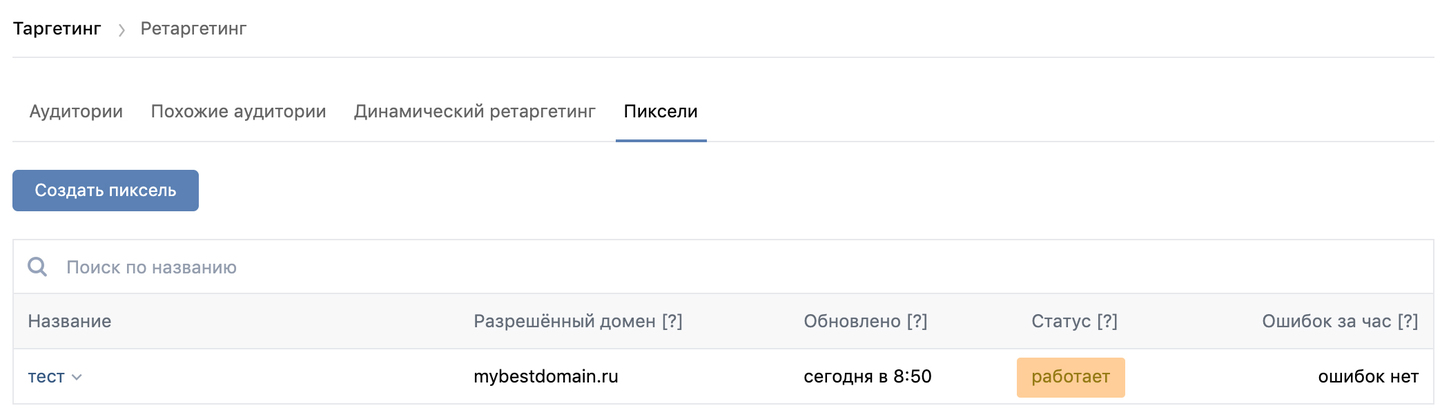Click the Название column header
This screenshot has width=1440, height=417.
click(70, 321)
